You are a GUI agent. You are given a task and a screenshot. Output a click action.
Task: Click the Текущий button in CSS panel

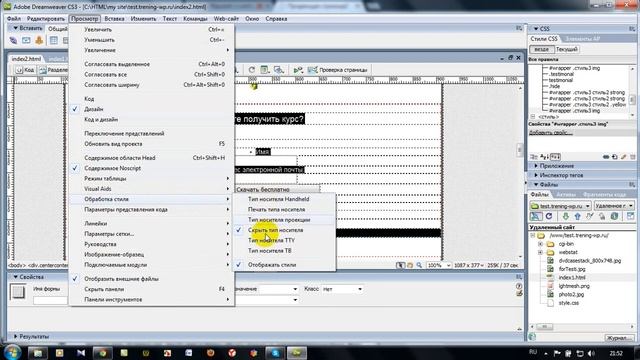coord(567,49)
